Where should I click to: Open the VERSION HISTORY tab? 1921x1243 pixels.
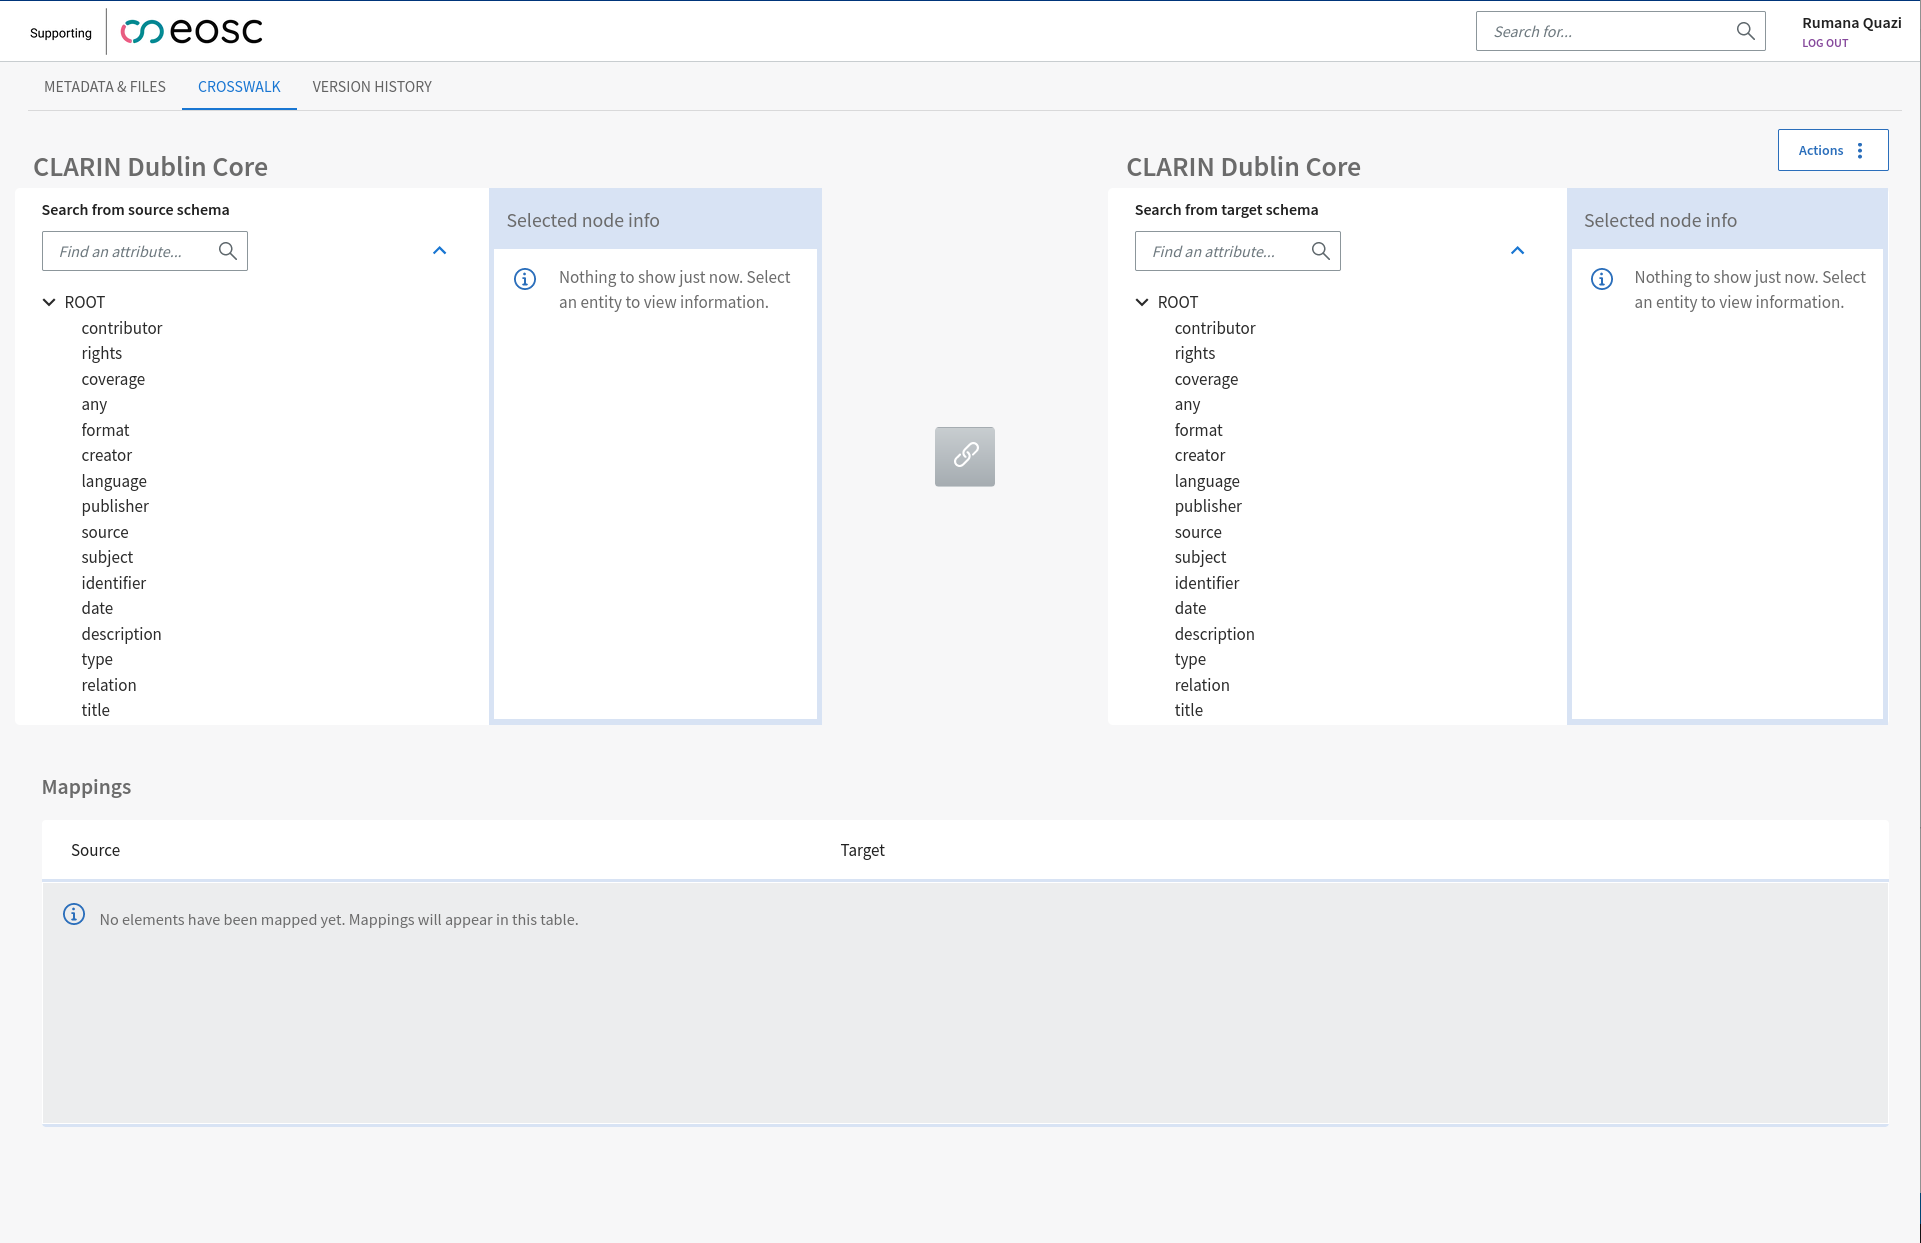pos(371,87)
